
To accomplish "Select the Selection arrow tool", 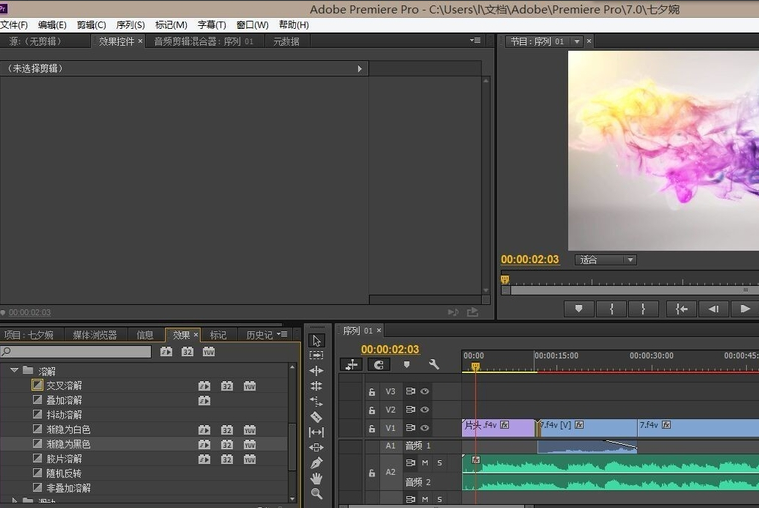I will [316, 340].
